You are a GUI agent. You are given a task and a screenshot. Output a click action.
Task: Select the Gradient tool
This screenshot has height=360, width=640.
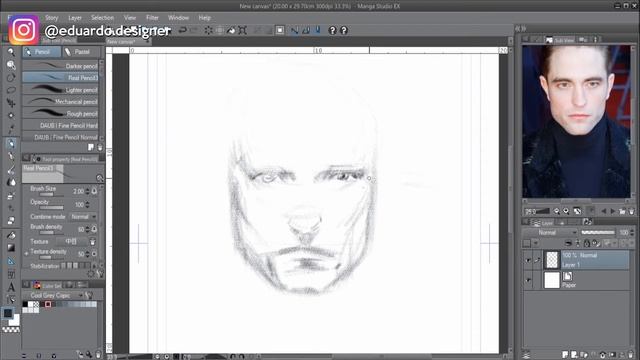tap(11, 248)
